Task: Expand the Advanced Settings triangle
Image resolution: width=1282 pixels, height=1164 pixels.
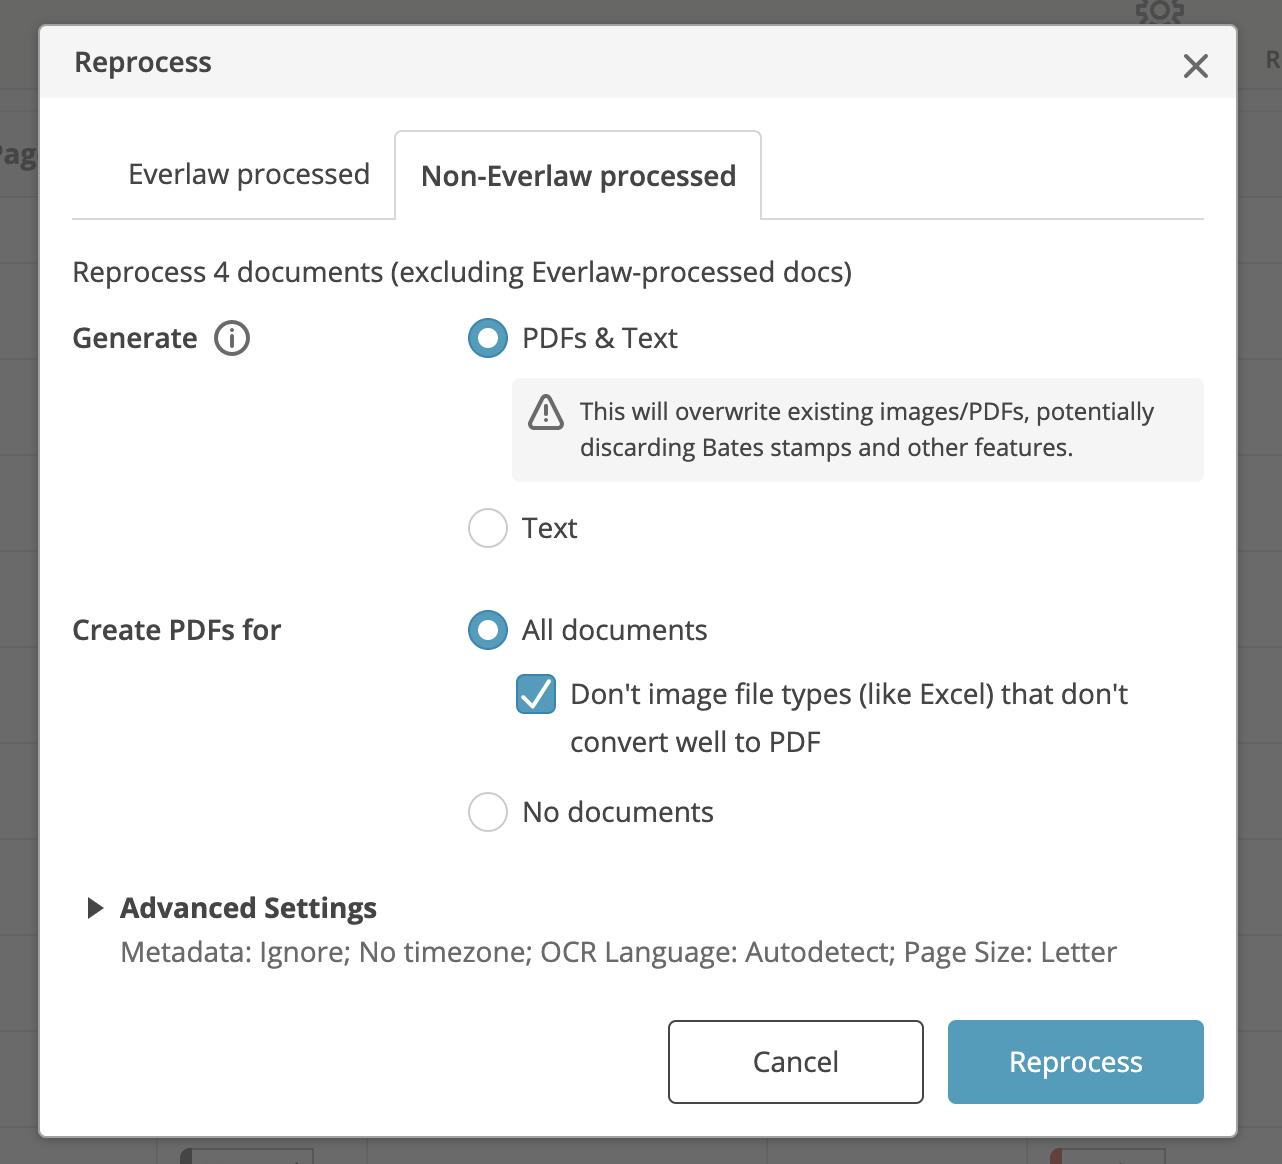Action: (96, 908)
